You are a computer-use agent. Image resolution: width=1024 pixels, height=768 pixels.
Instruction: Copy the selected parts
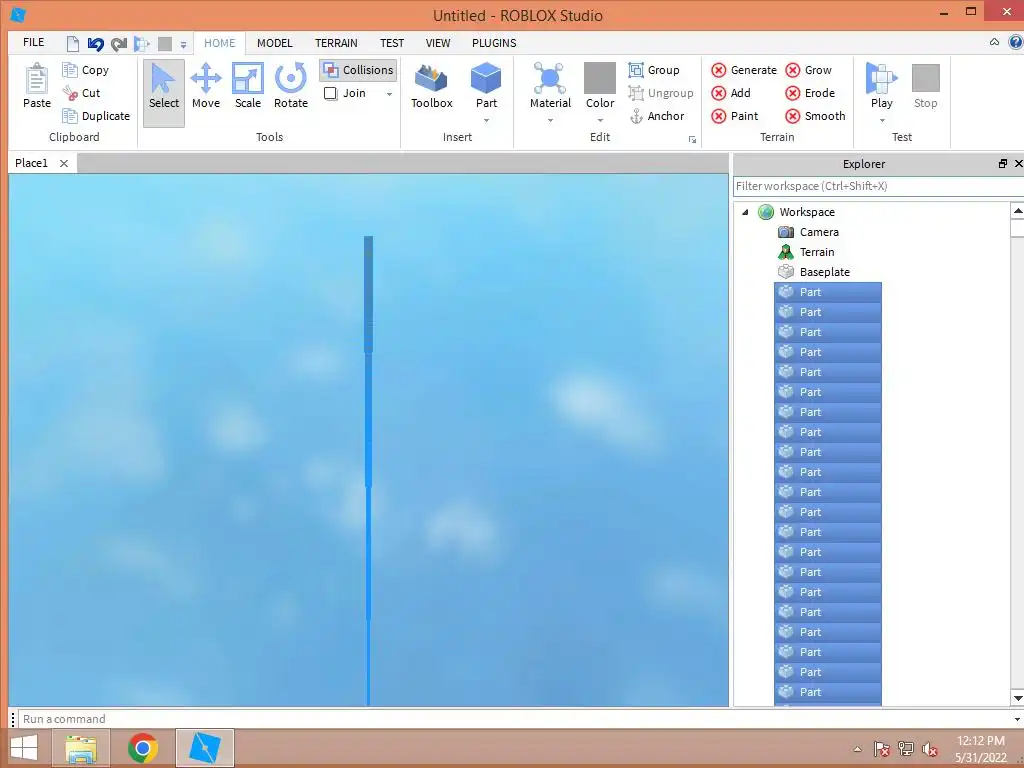click(86, 70)
